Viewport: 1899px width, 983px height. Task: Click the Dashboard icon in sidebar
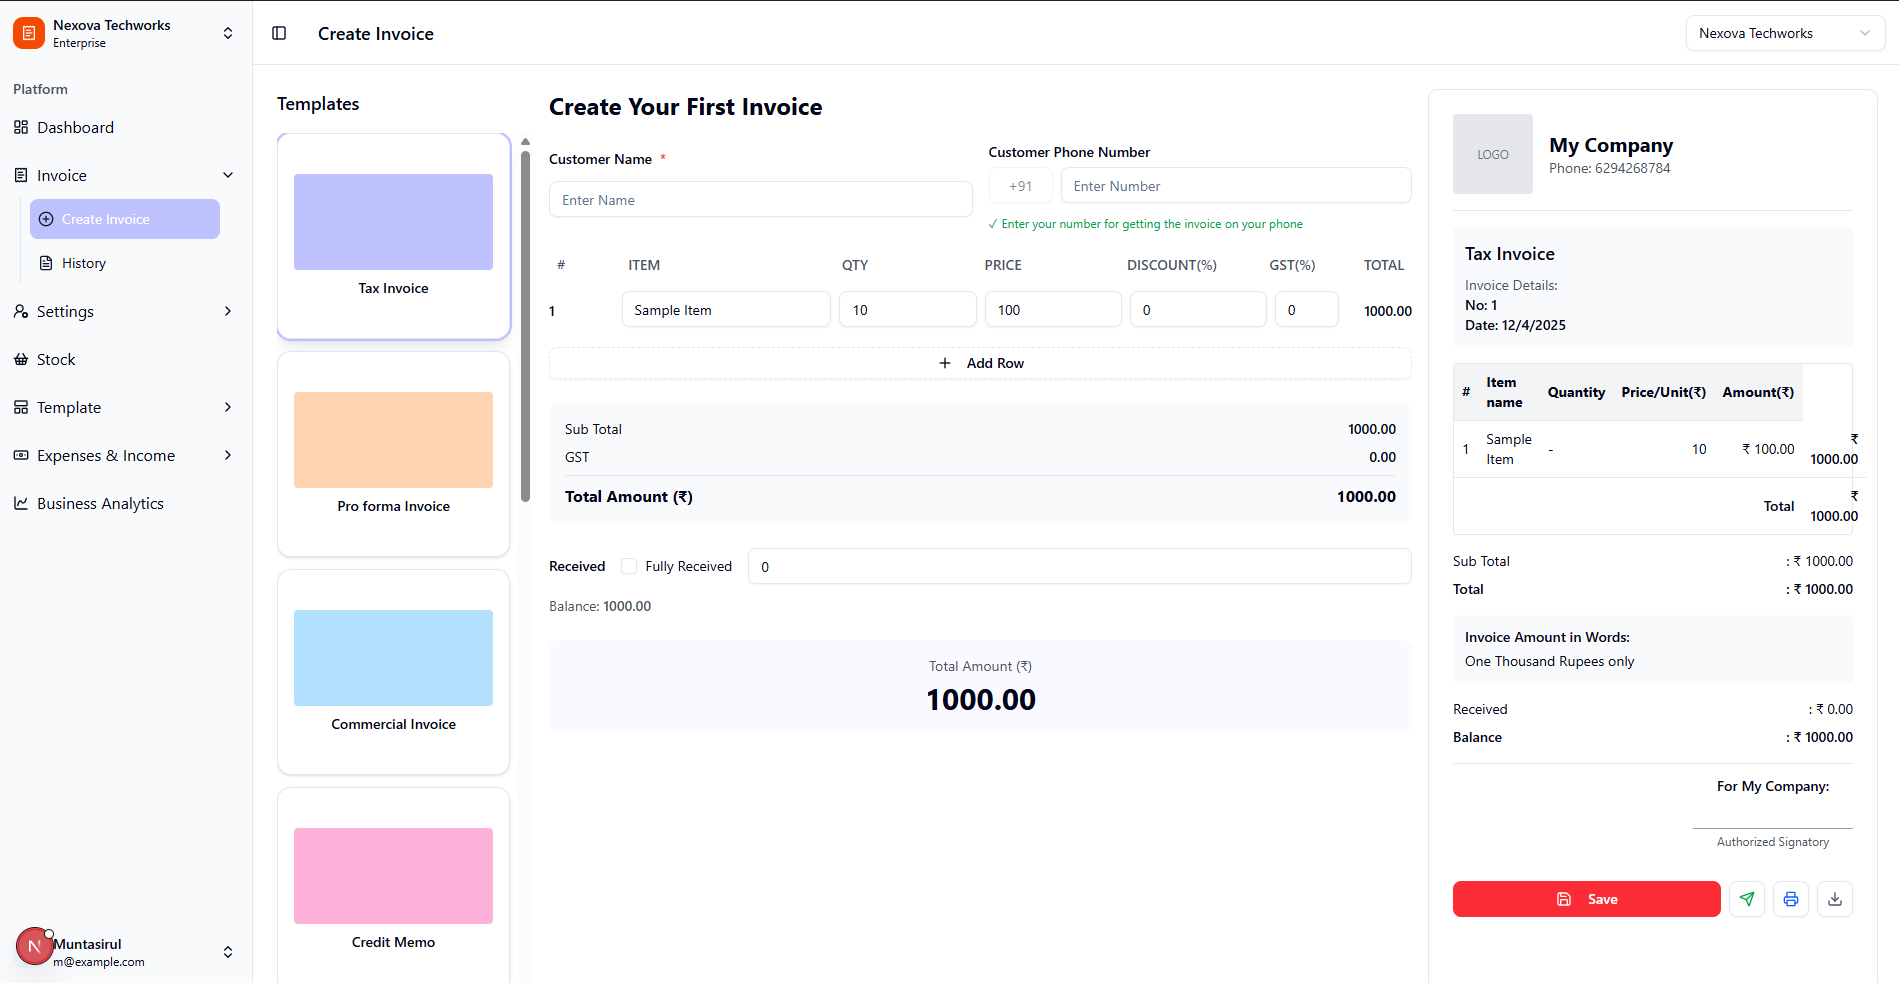coord(21,127)
